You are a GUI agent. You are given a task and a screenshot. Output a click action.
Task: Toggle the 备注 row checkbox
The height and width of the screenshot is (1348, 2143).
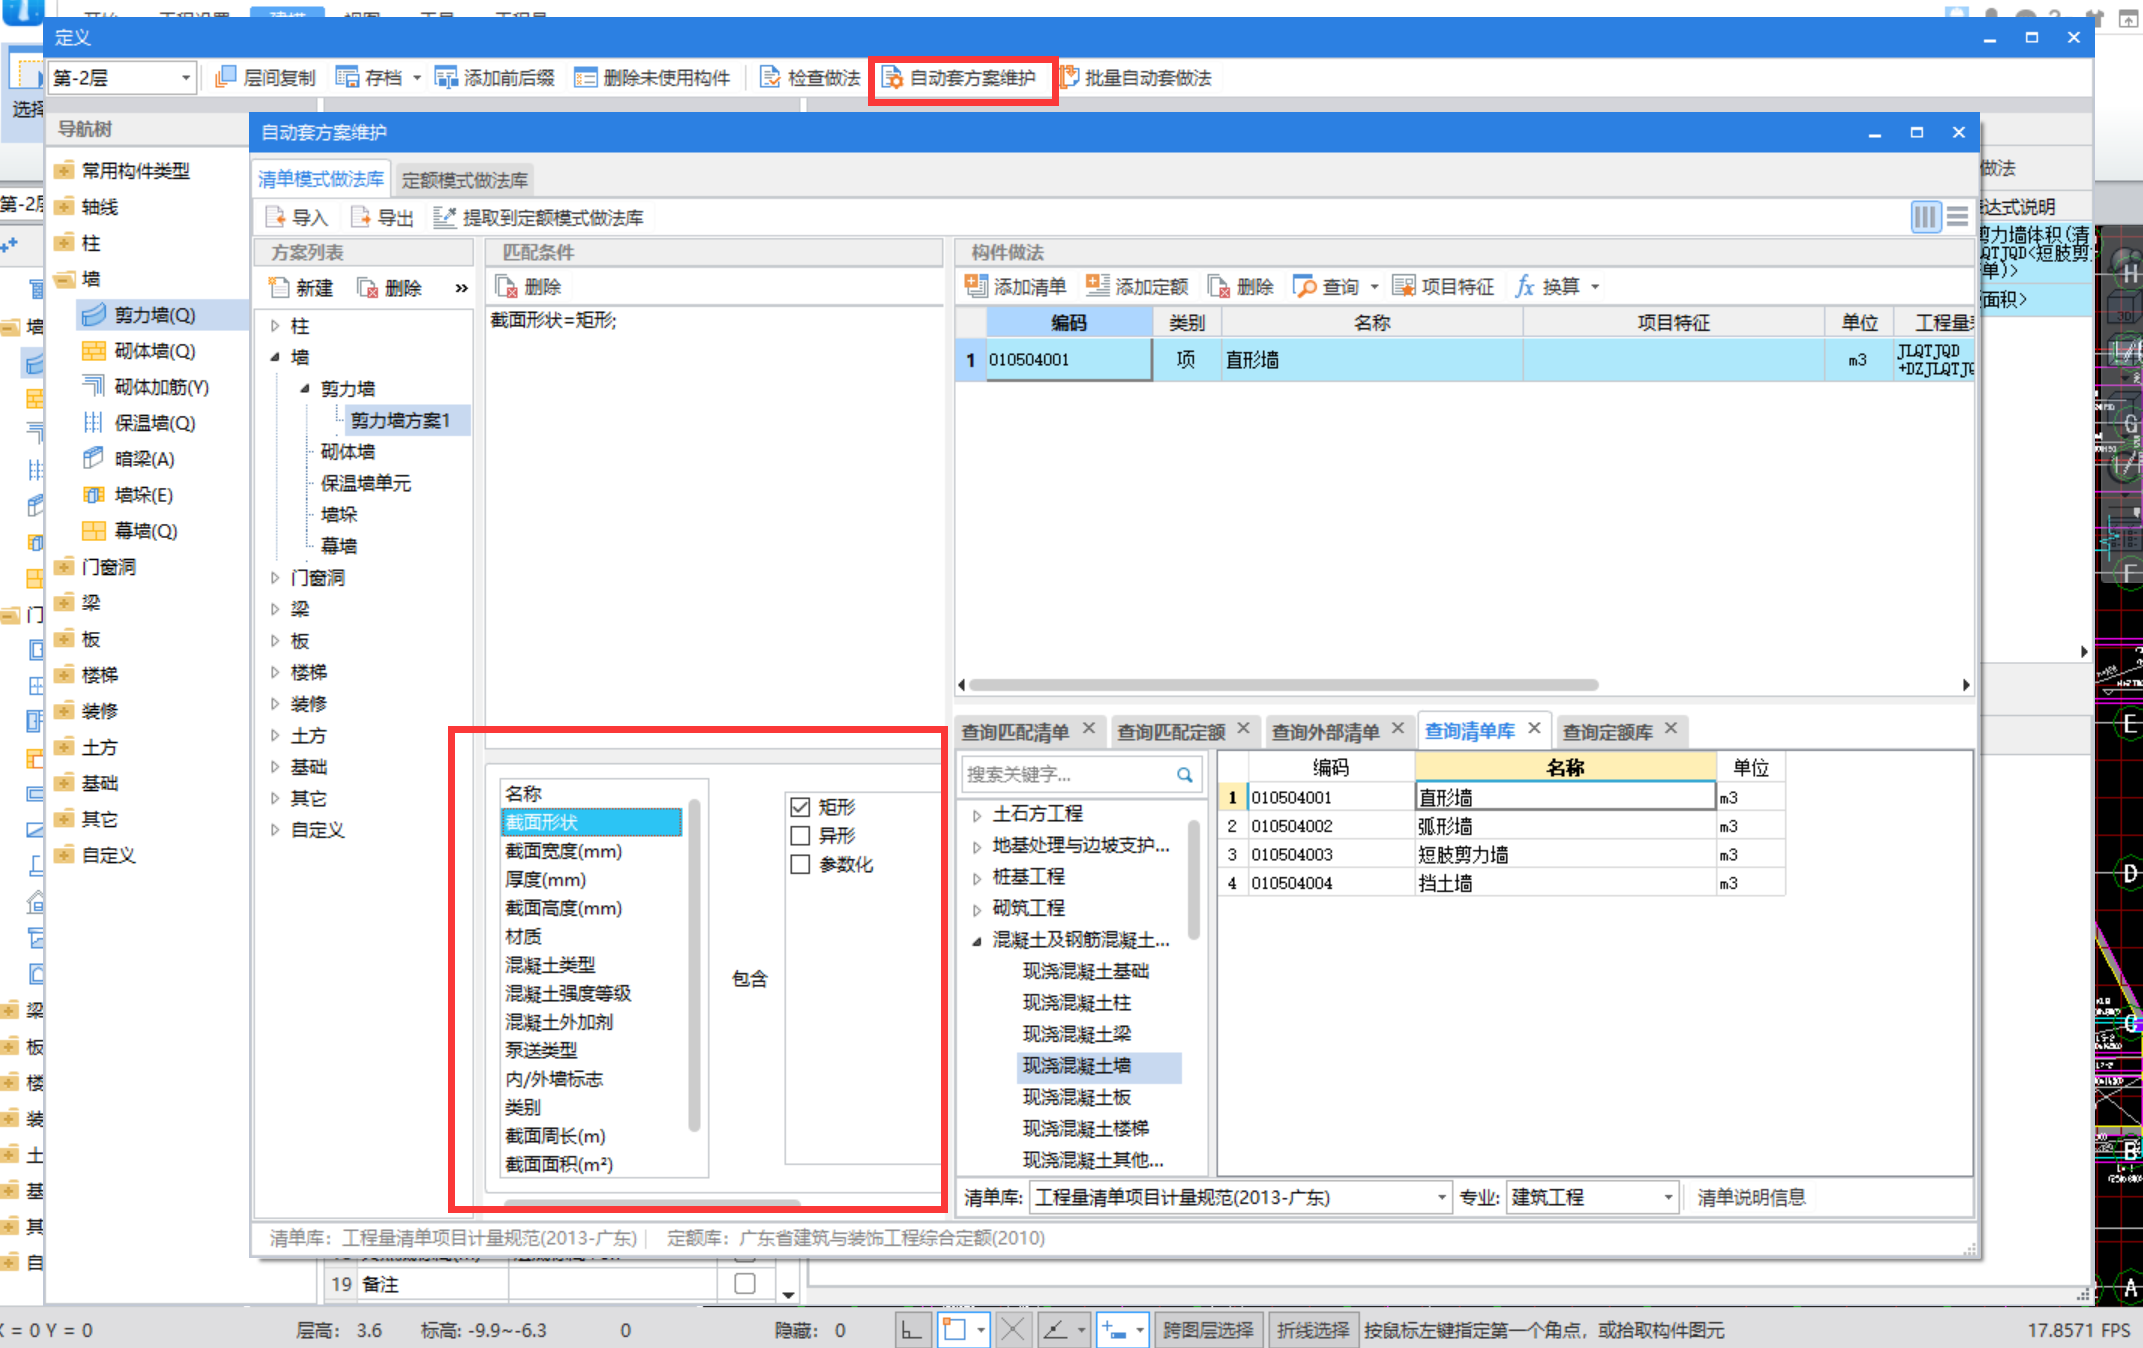point(744,1283)
